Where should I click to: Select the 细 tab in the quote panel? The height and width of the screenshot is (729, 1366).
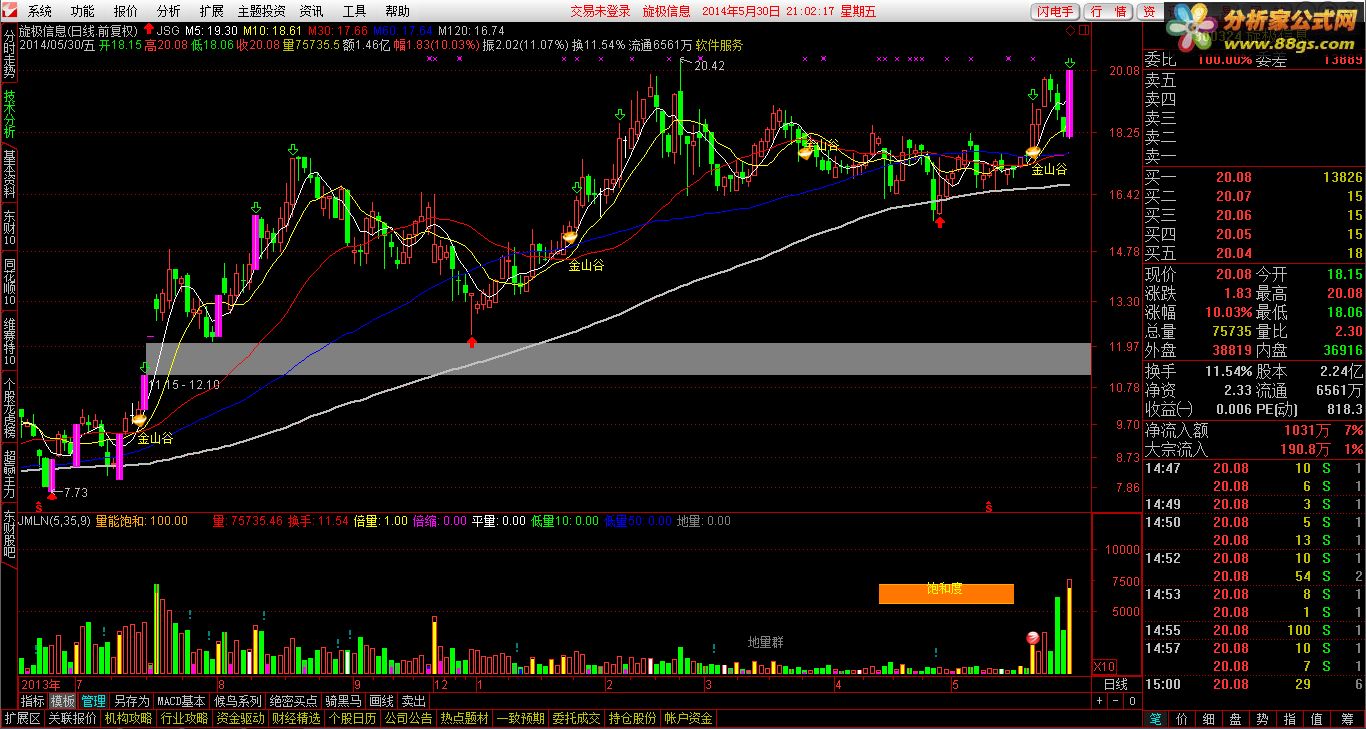coord(1209,718)
